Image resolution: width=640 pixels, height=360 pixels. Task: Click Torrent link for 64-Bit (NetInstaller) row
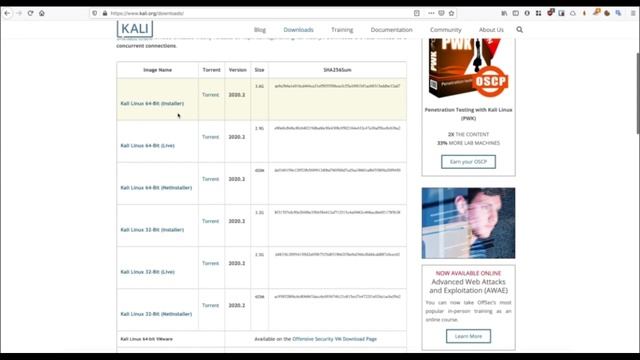(x=211, y=179)
